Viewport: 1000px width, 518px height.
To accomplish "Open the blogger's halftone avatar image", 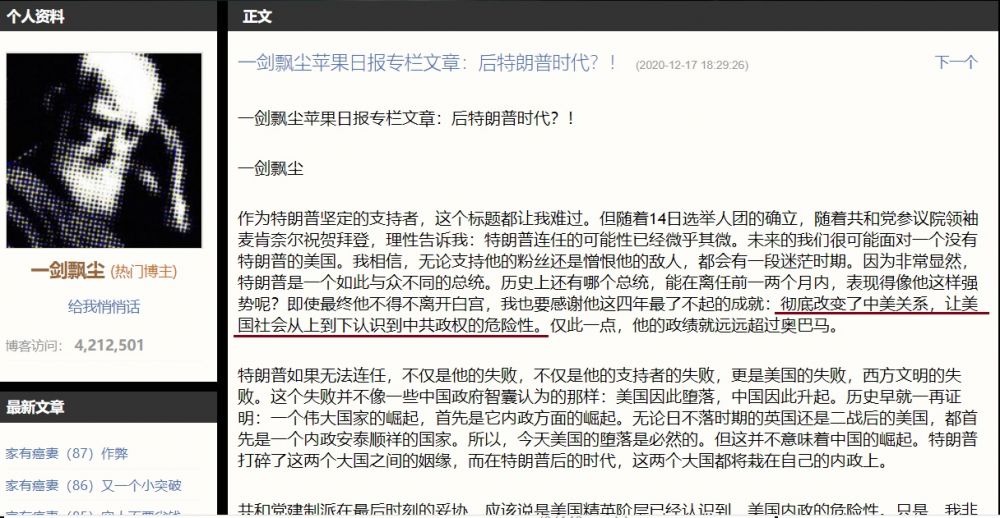I will [x=104, y=150].
